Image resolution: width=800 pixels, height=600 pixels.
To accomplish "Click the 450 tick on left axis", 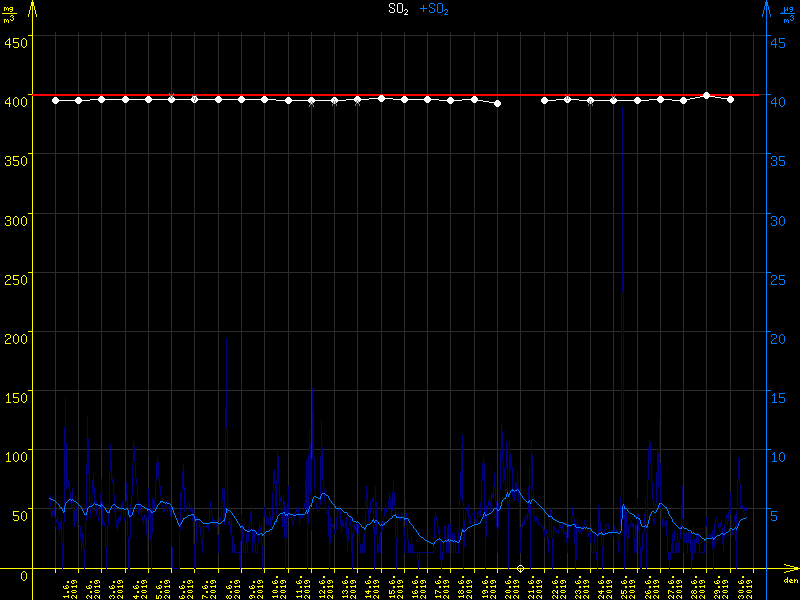I will tap(16, 41).
